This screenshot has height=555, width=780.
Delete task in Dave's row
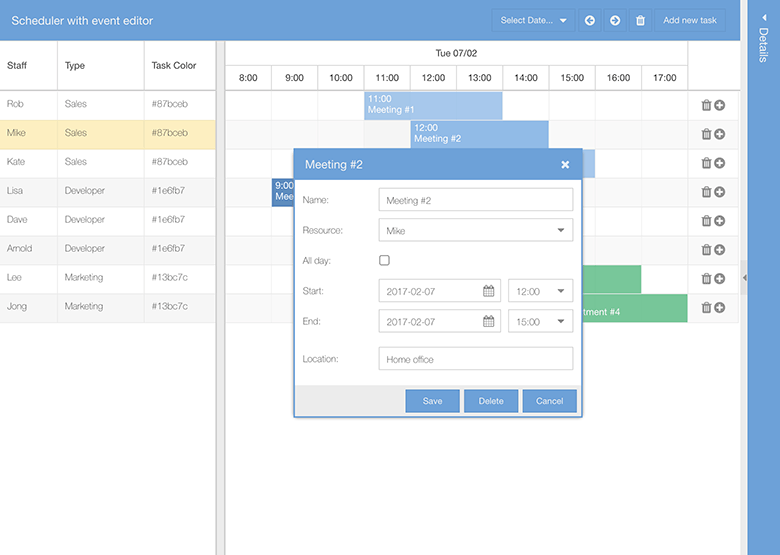tap(706, 220)
